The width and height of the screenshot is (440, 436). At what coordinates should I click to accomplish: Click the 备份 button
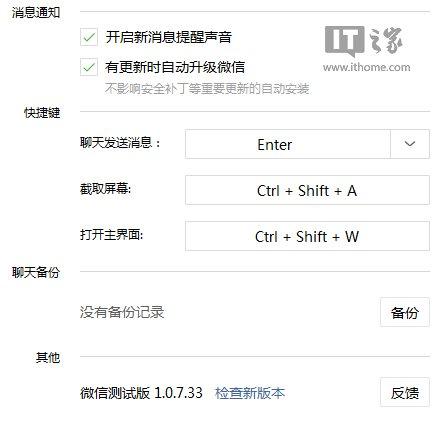[405, 312]
